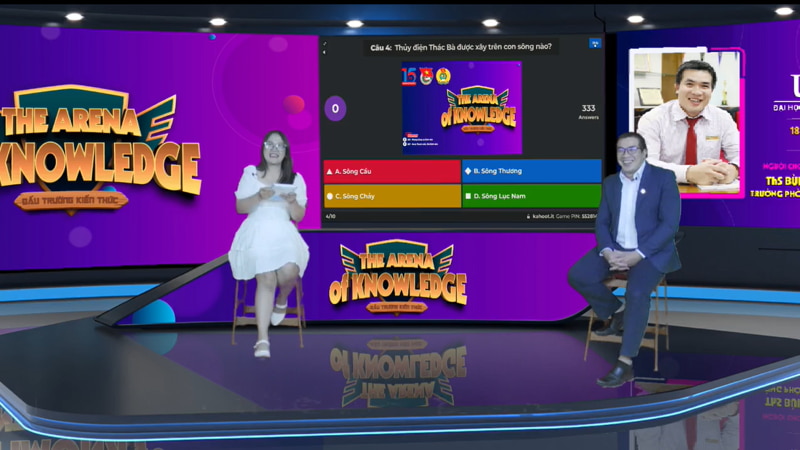
Task: Click the lock icon beside kahoot.it
Action: tap(527, 216)
